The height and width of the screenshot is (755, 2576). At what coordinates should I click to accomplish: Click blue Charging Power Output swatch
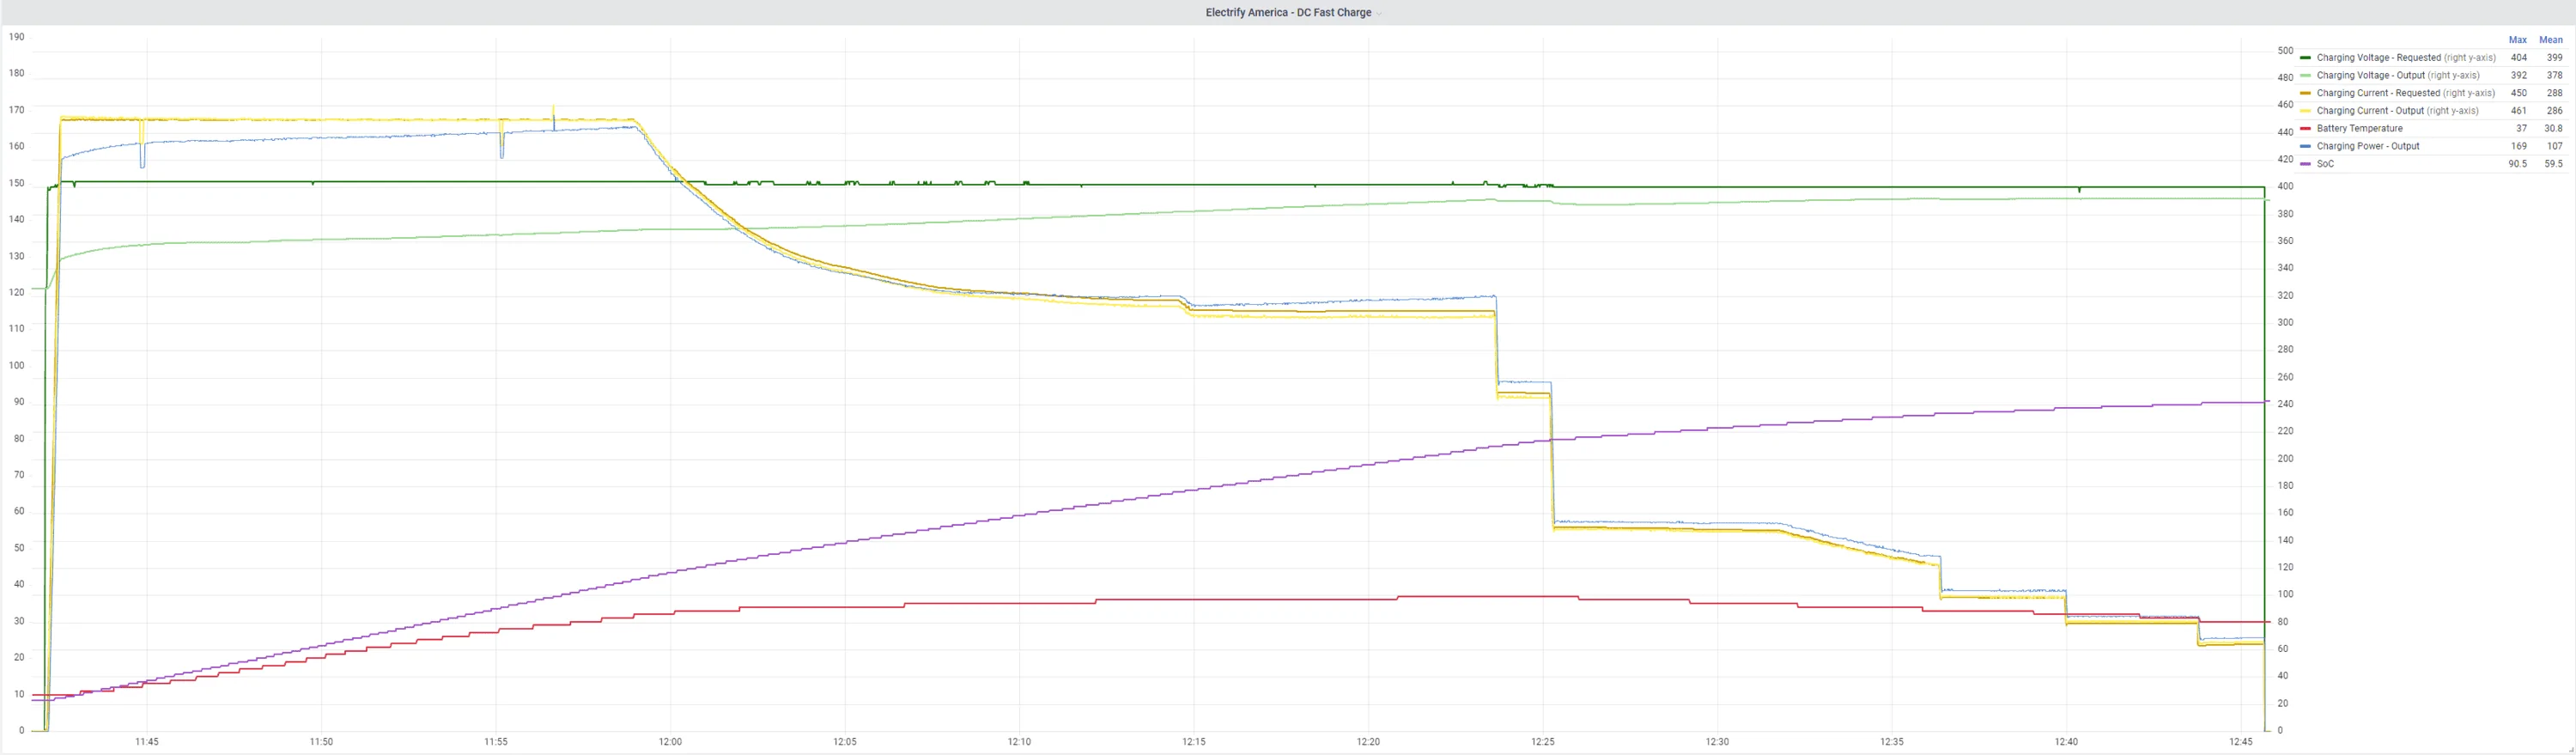[2305, 146]
